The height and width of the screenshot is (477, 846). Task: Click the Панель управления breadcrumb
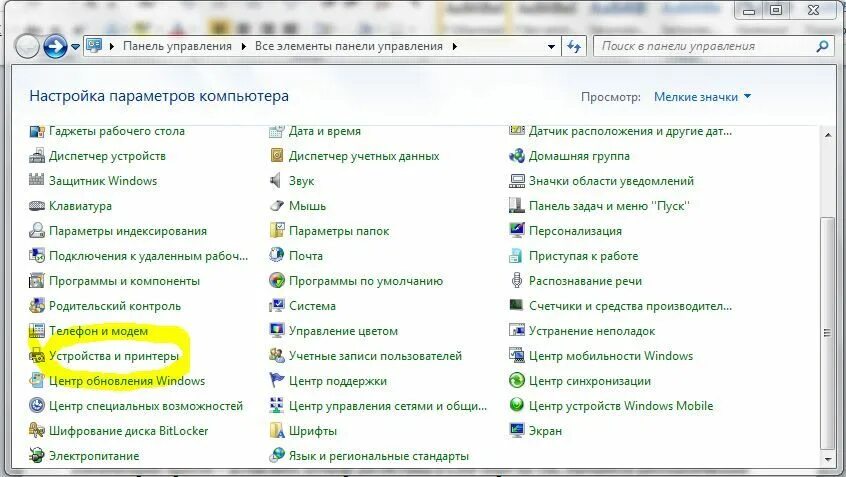pyautogui.click(x=177, y=46)
